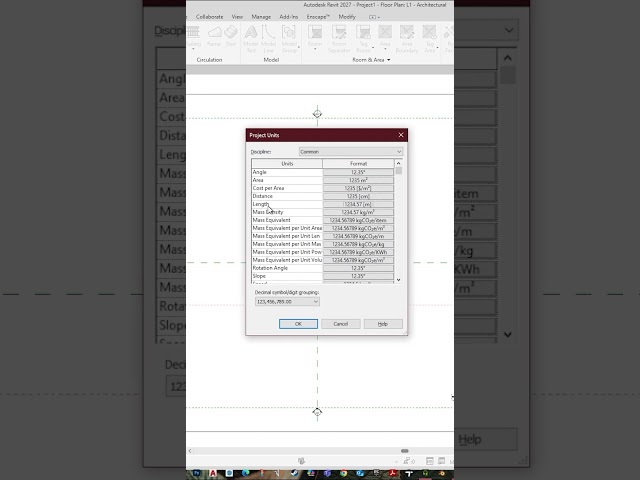
Task: Select the Tag Area tool
Action: pyautogui.click(x=429, y=39)
